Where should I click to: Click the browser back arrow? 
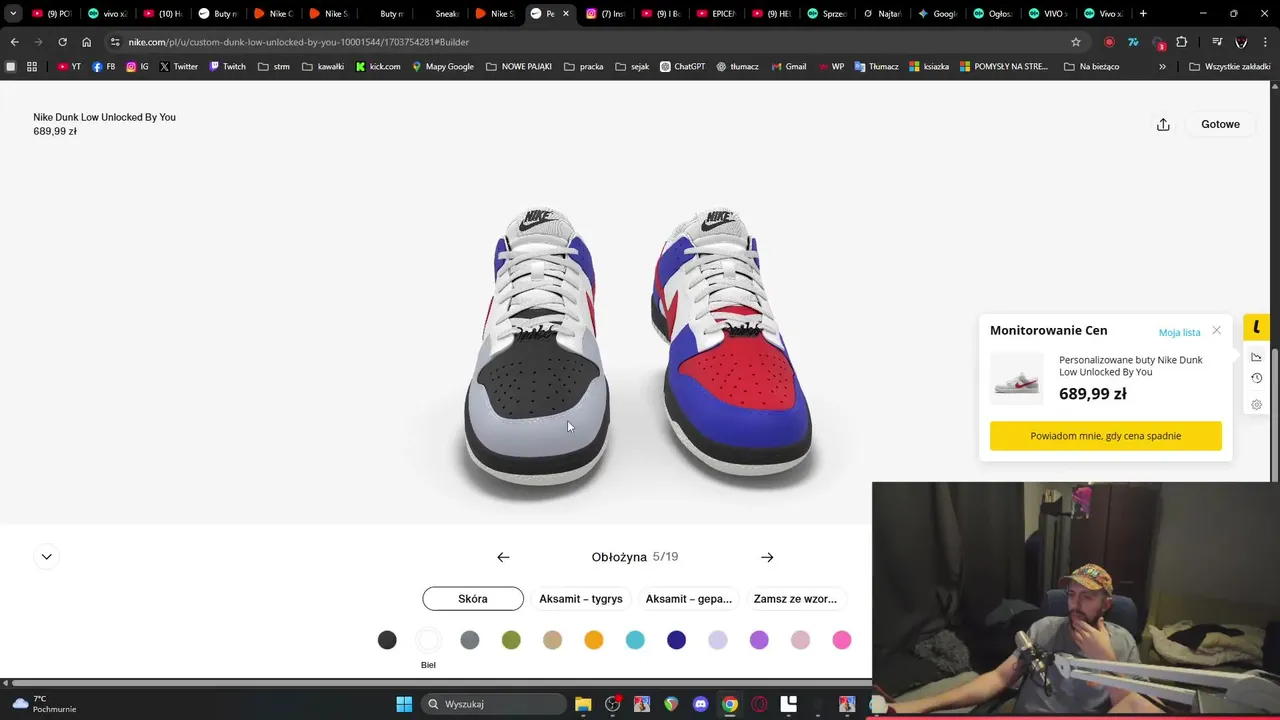pos(14,42)
